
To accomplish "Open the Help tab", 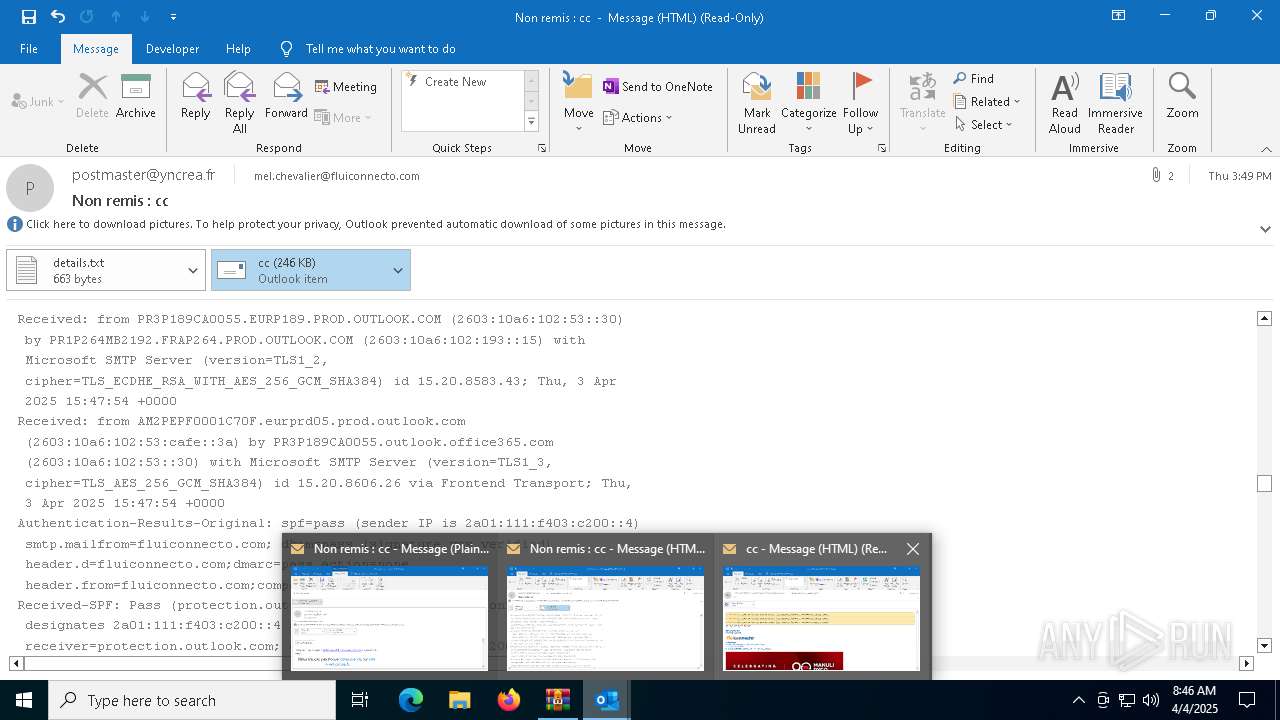I will click(x=238, y=49).
